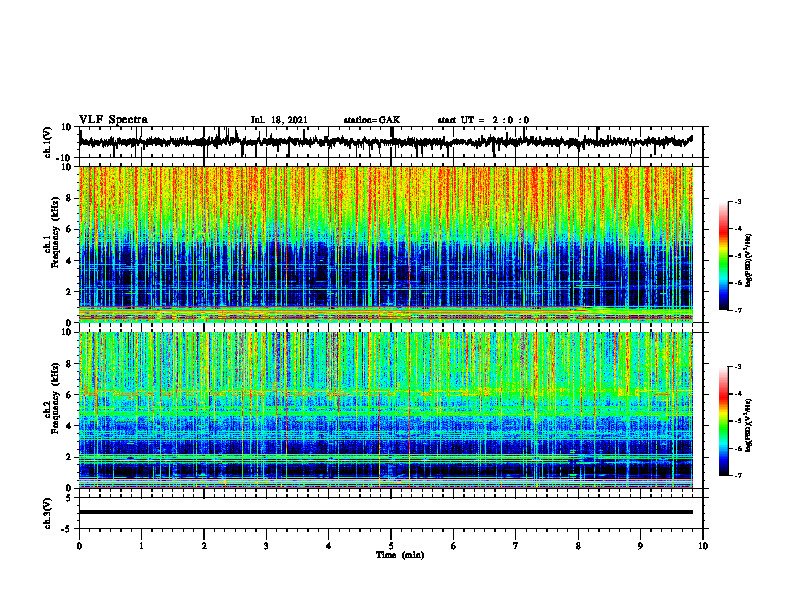Click the time axis tick label "3"

(x=266, y=546)
